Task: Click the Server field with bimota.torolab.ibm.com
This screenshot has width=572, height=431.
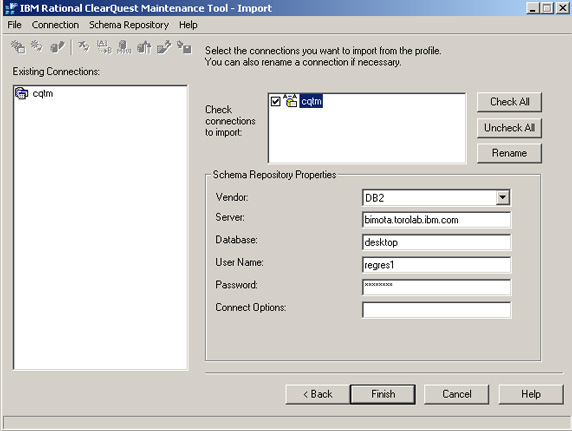Action: 437,220
